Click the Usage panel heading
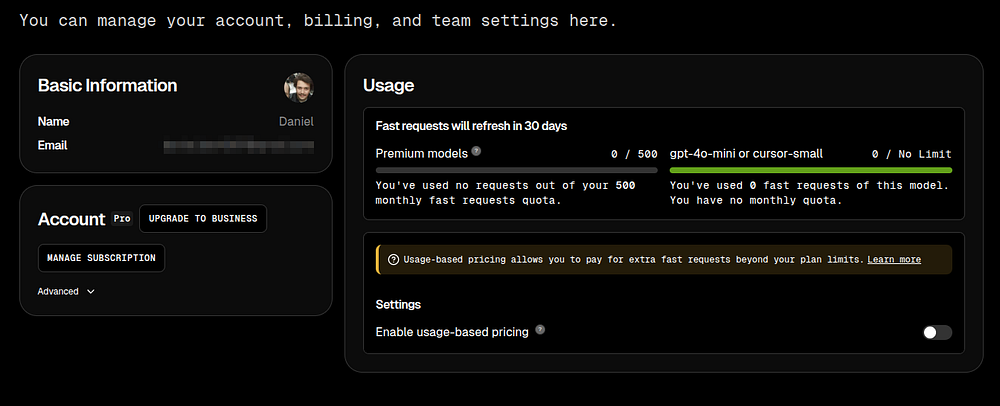 click(388, 86)
